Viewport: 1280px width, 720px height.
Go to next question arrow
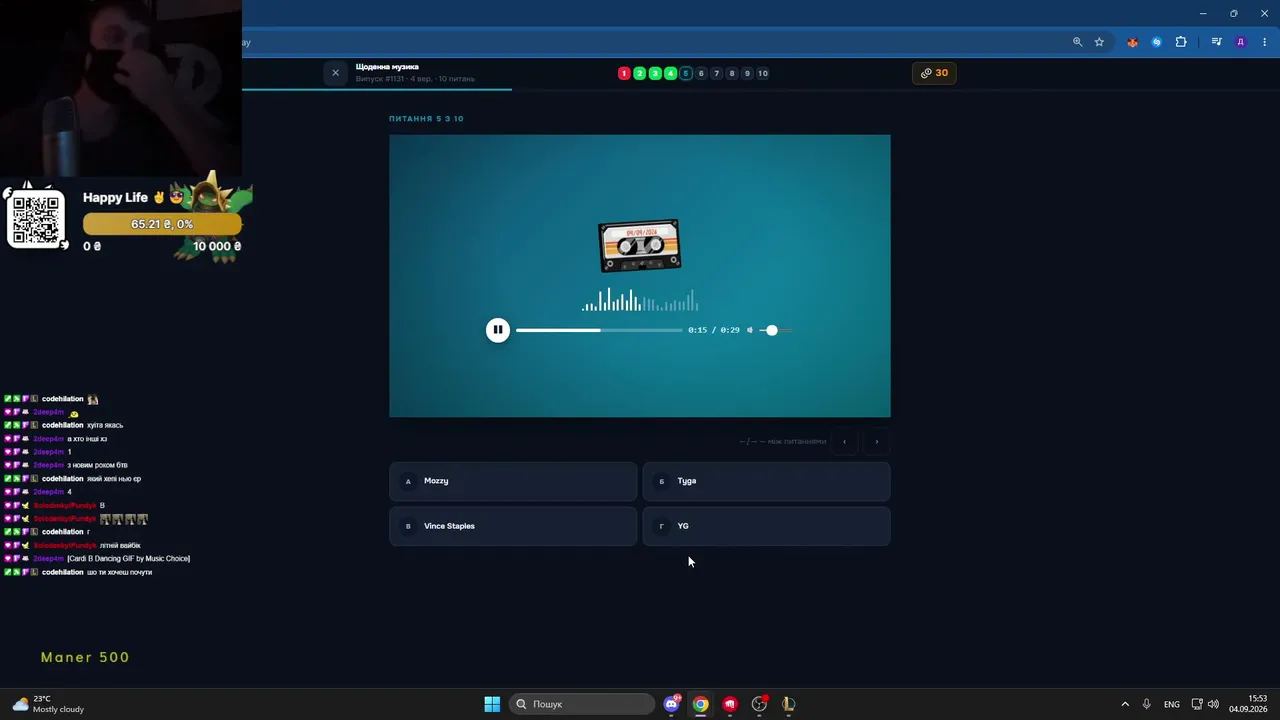[877, 441]
